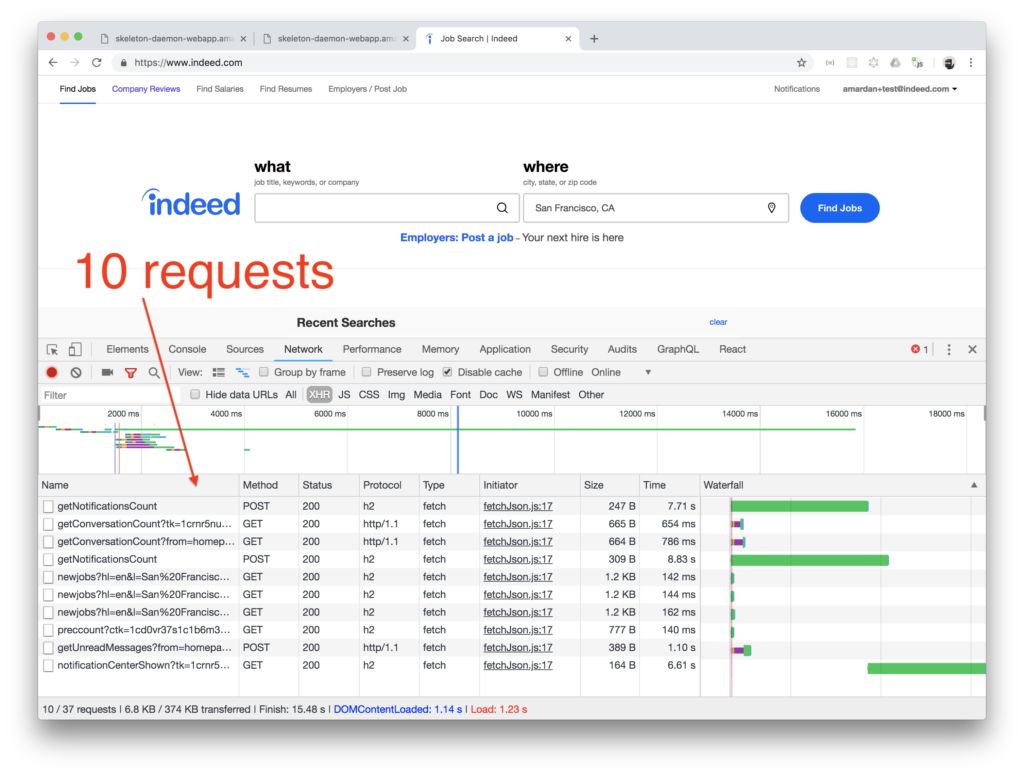Clear recent searches link
The width and height of the screenshot is (1024, 774).
coord(718,322)
